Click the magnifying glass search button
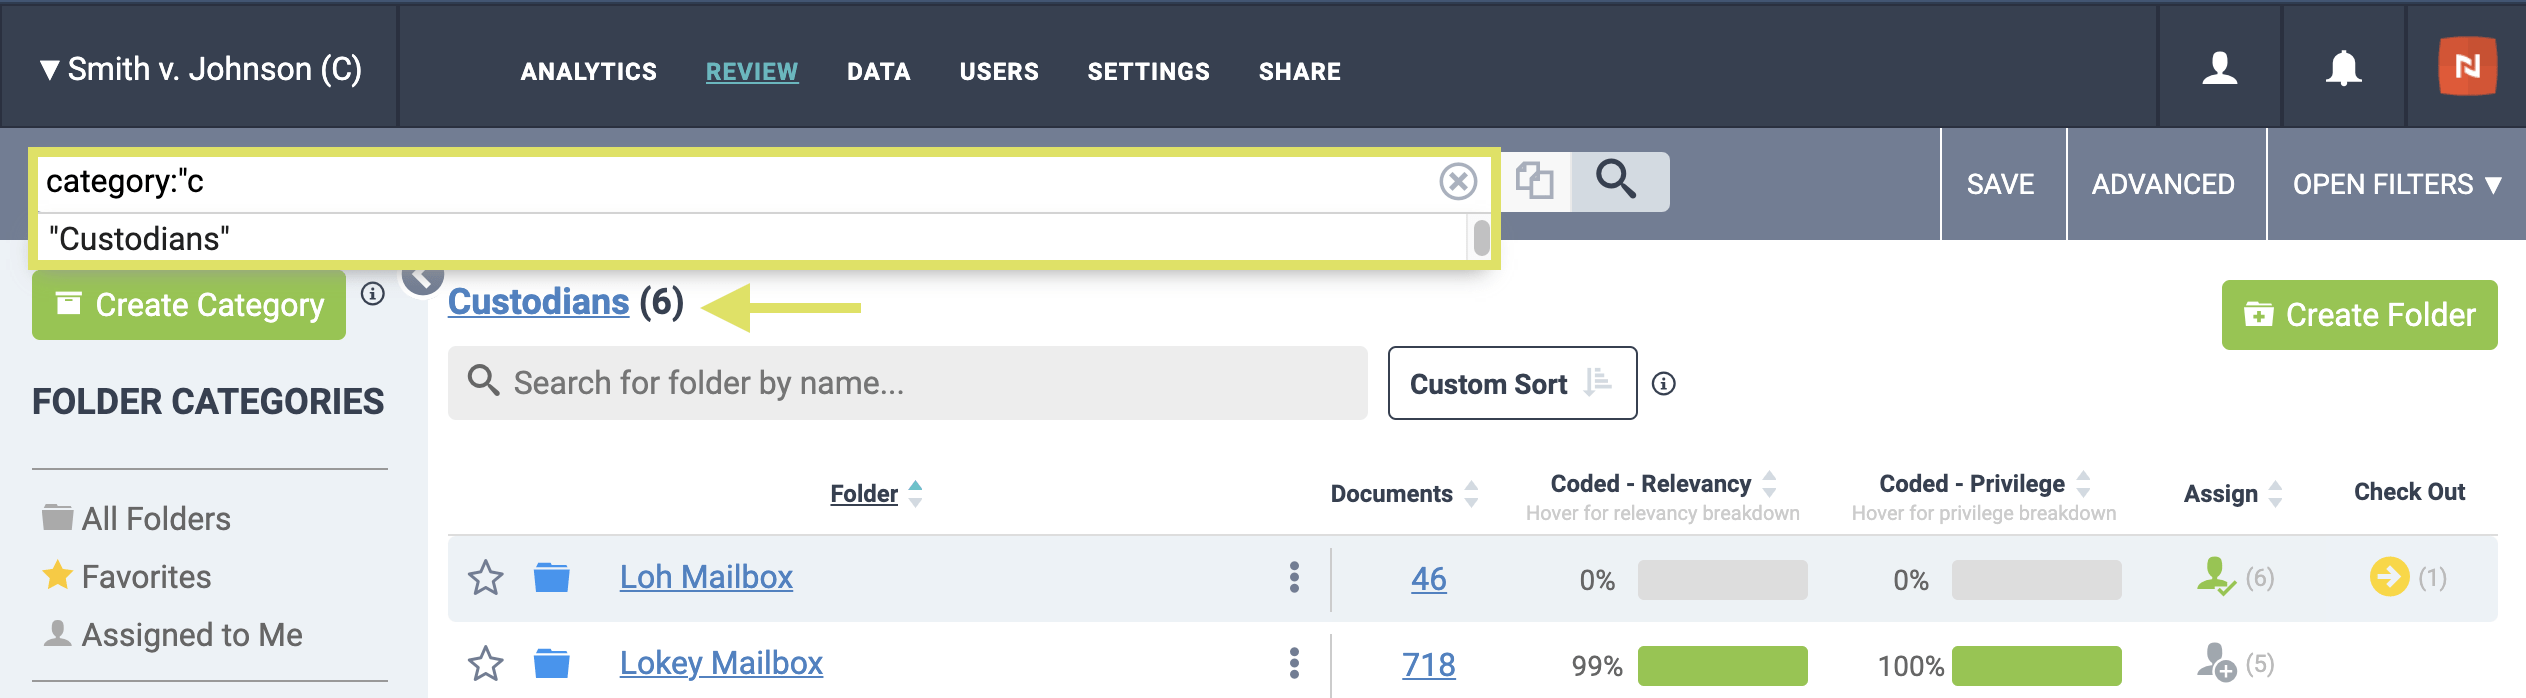Screen dimensions: 2526x698 (1616, 181)
